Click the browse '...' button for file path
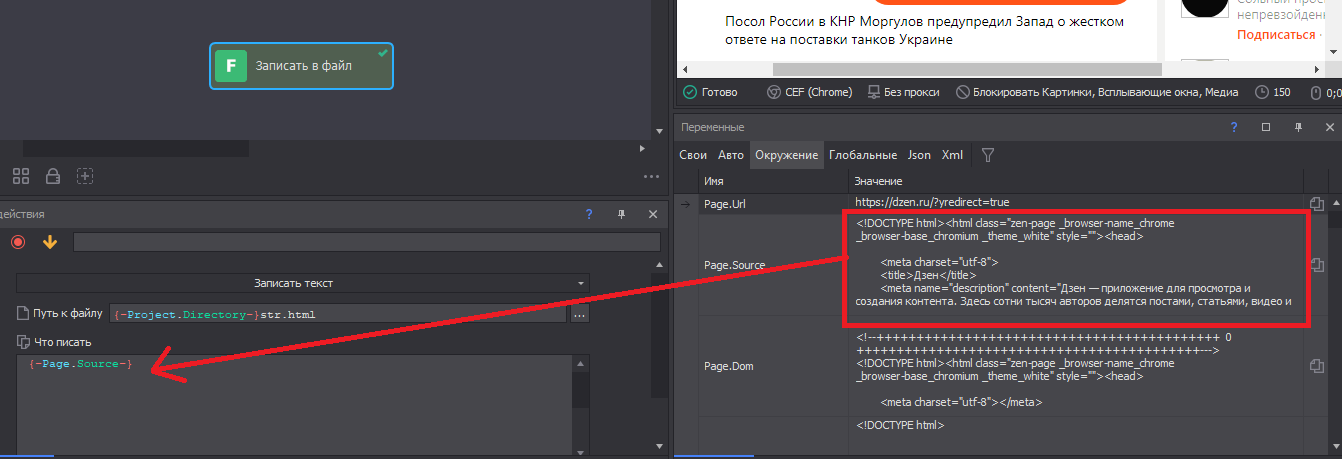The height and width of the screenshot is (459, 1342). [x=579, y=314]
